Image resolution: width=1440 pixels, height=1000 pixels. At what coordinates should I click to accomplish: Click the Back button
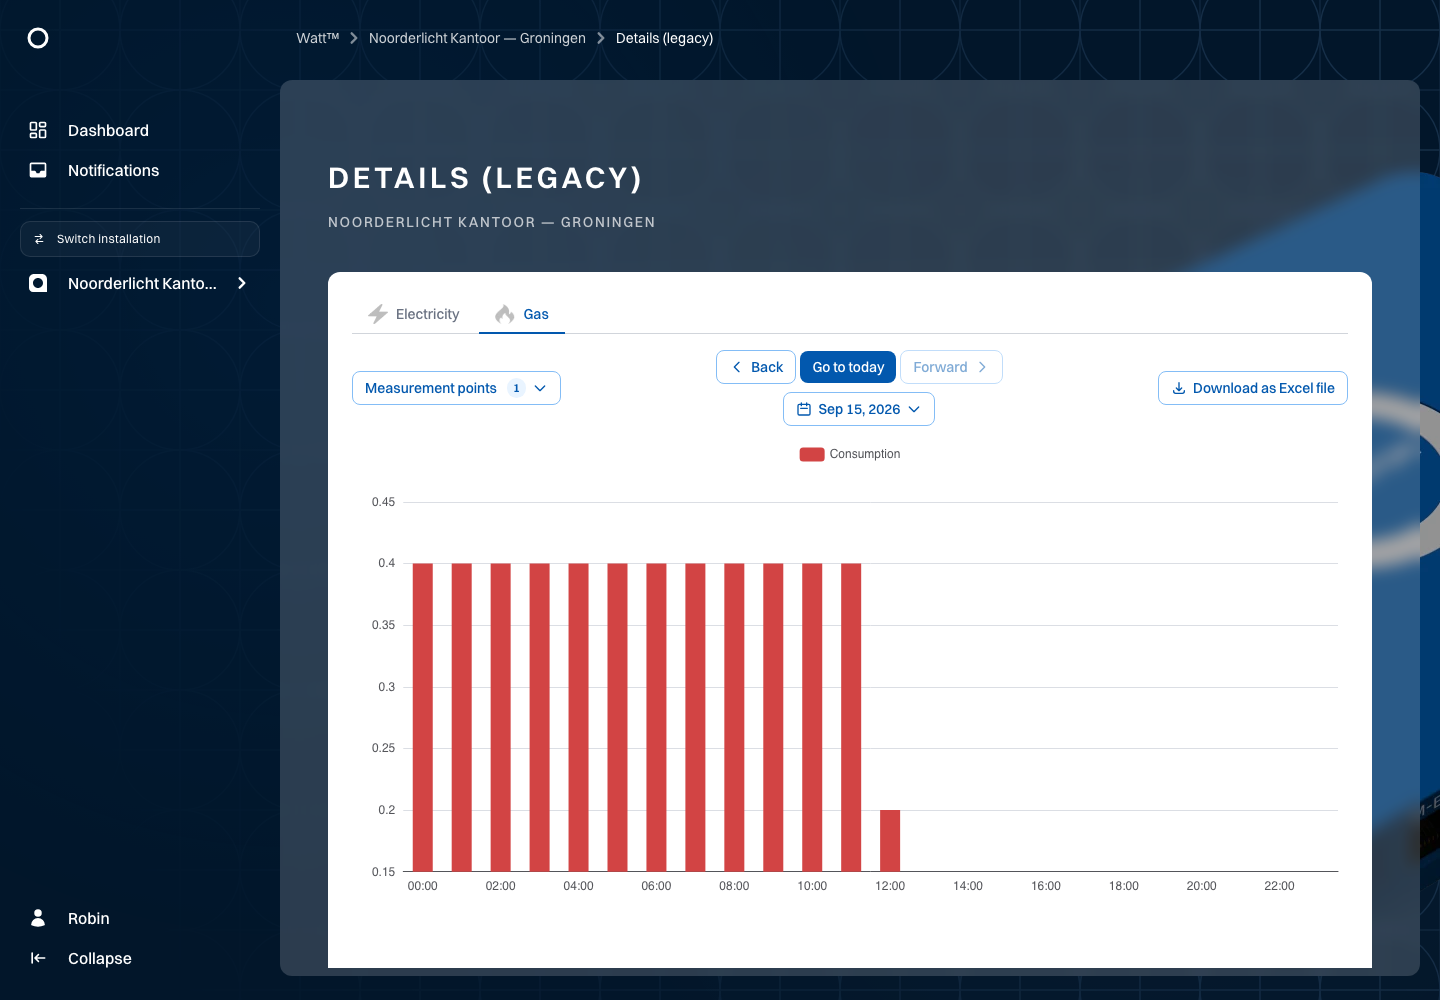756,367
